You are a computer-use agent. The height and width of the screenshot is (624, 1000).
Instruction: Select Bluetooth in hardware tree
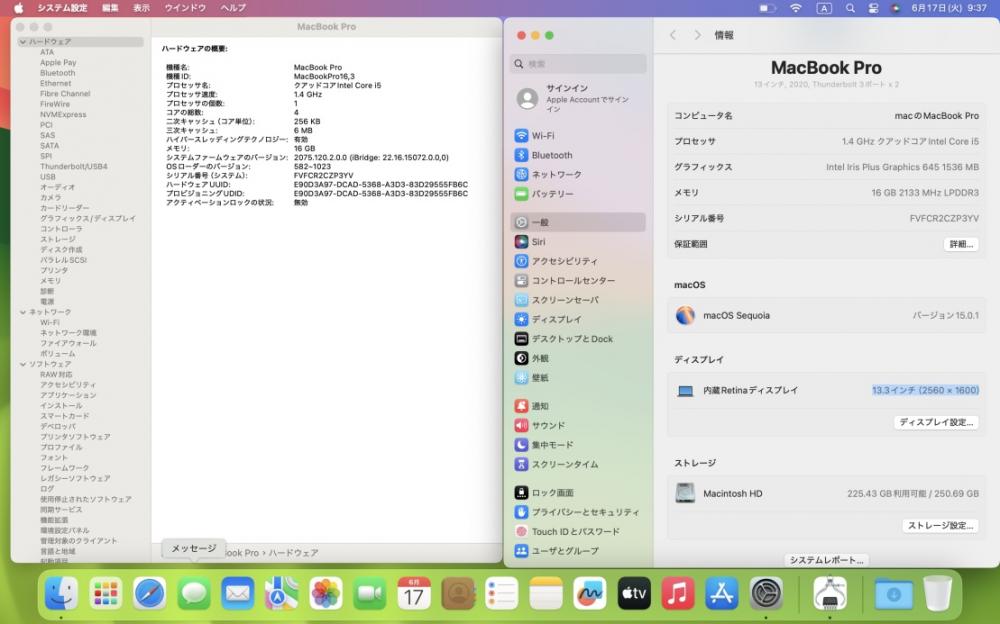58,73
